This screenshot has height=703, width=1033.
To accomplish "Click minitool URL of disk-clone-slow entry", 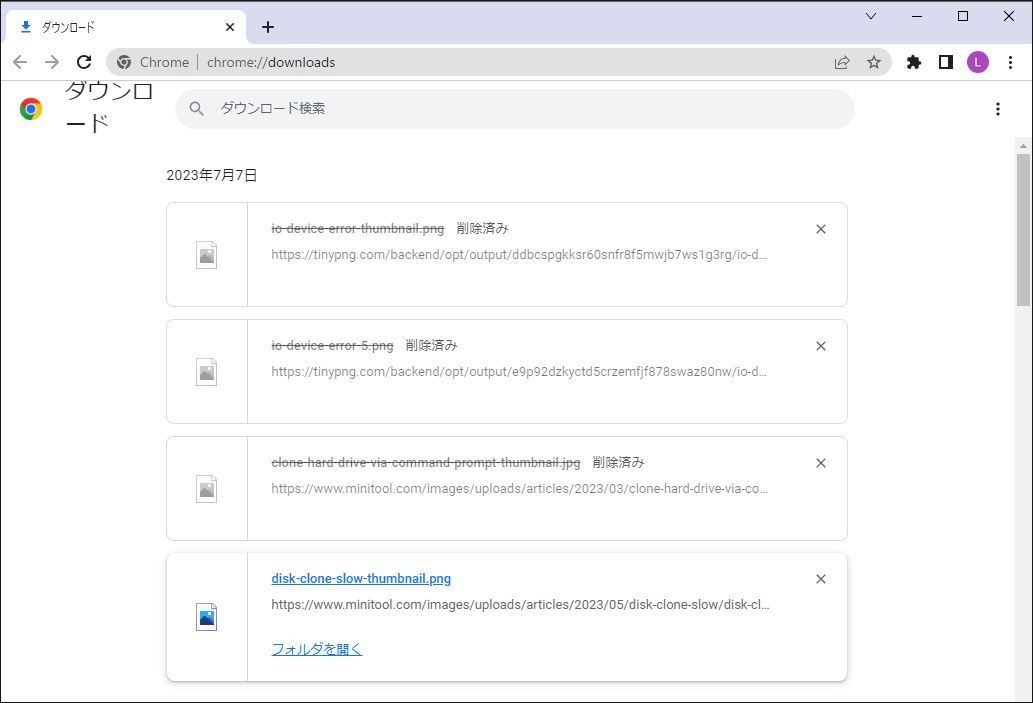I will [520, 605].
